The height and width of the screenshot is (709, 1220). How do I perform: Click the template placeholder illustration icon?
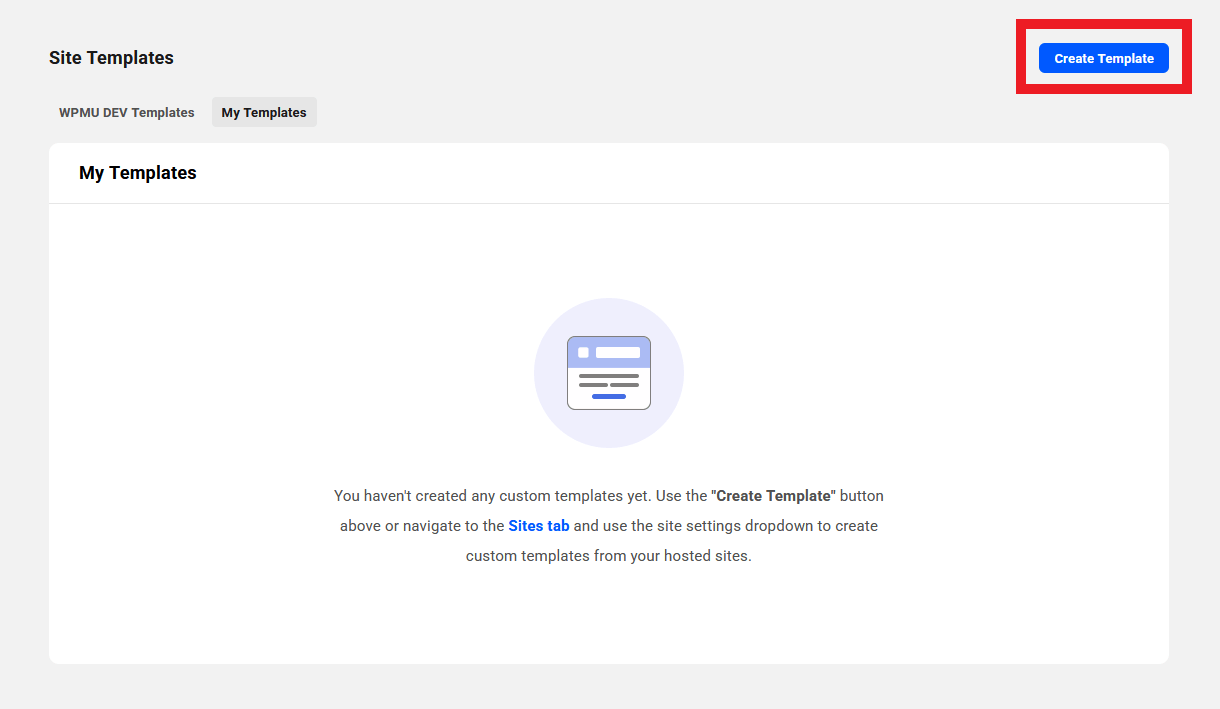(609, 373)
